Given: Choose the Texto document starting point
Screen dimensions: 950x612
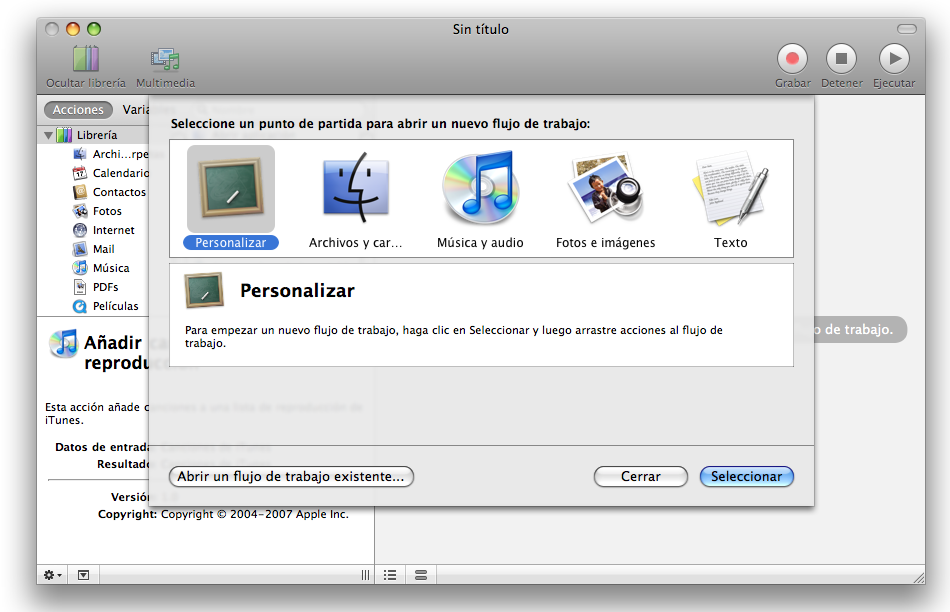Looking at the screenshot, I should (x=730, y=188).
